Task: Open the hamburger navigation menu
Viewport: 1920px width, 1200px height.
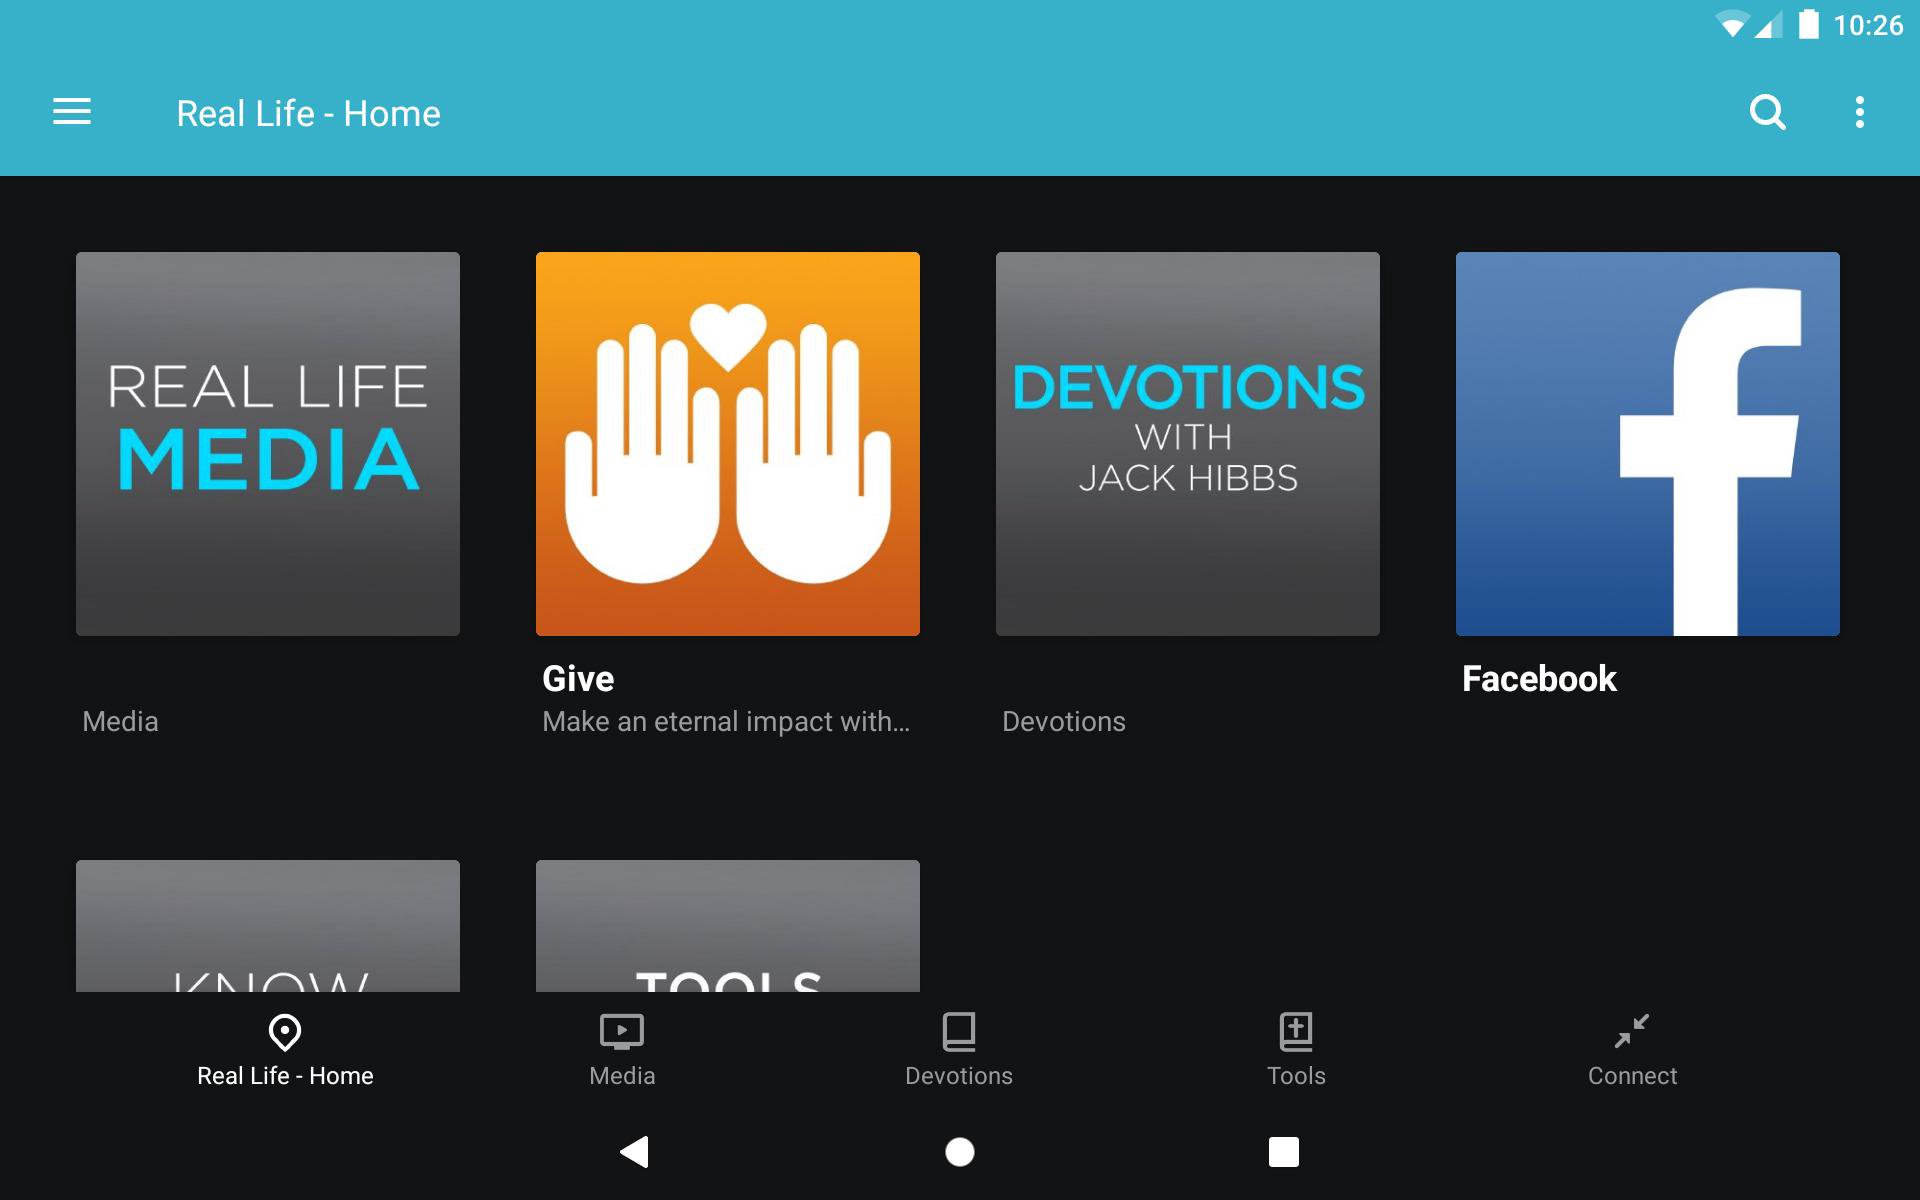Action: click(x=72, y=112)
